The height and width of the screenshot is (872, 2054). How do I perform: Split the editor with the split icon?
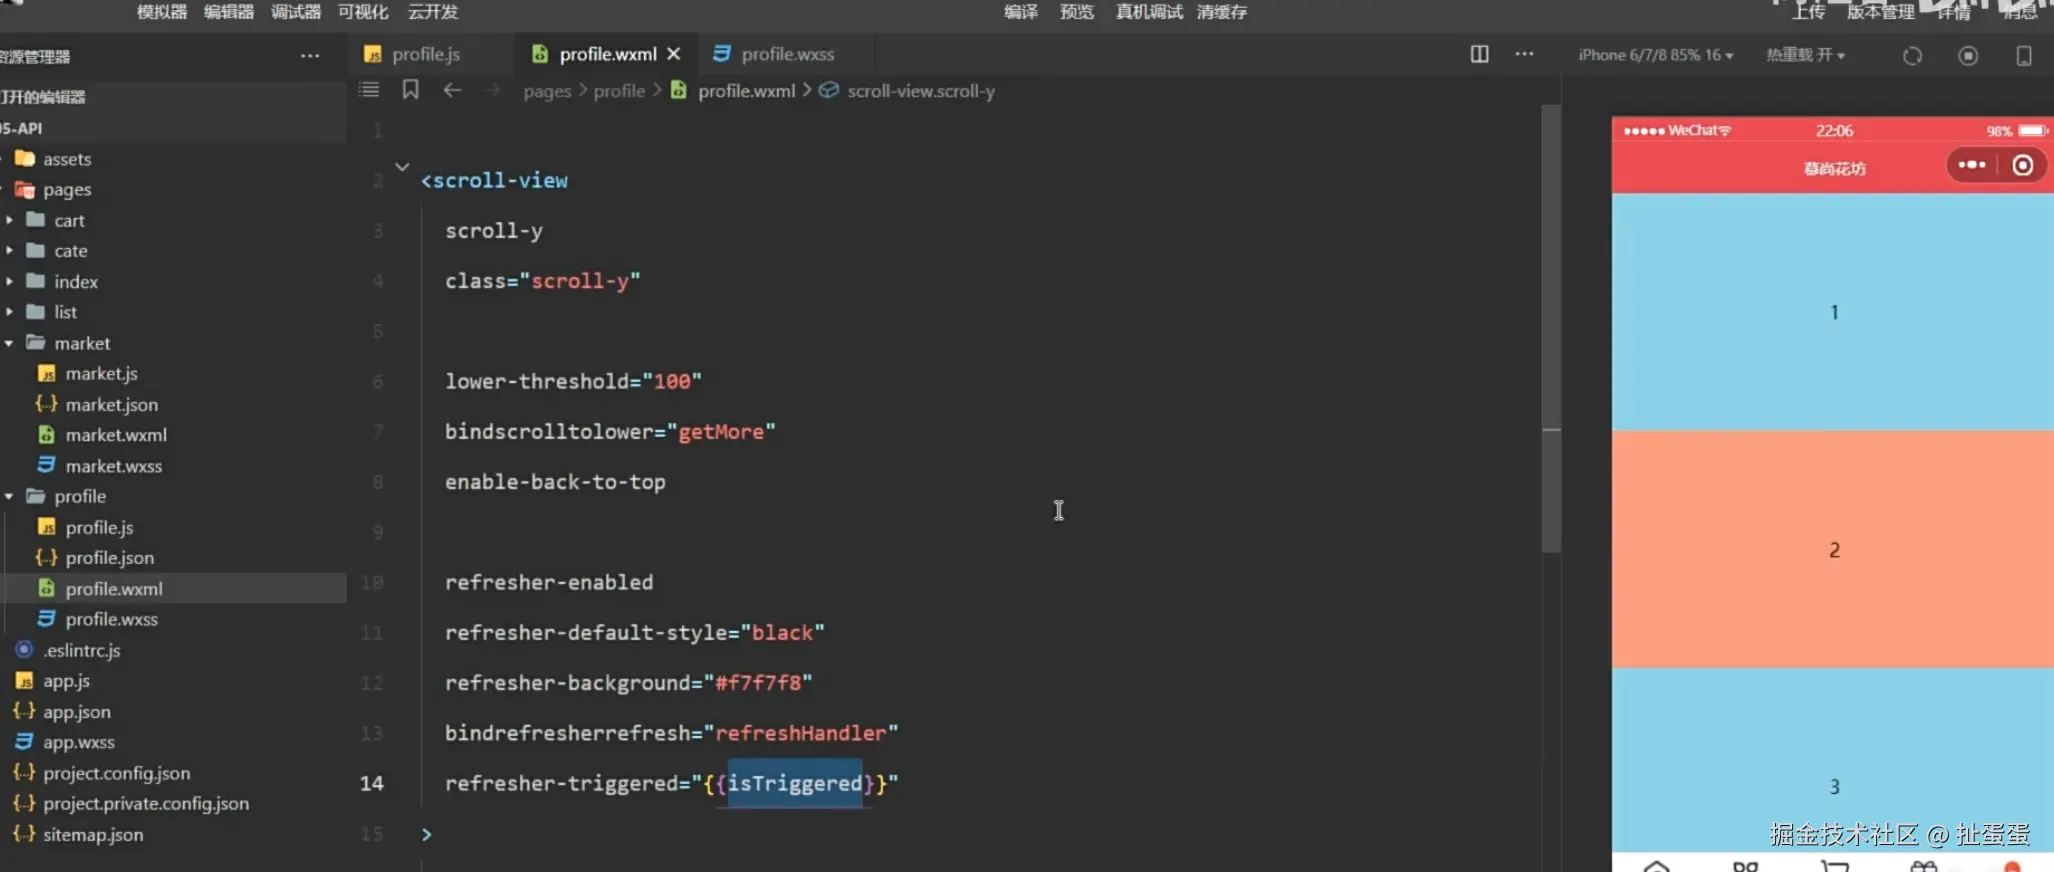coord(1479,54)
